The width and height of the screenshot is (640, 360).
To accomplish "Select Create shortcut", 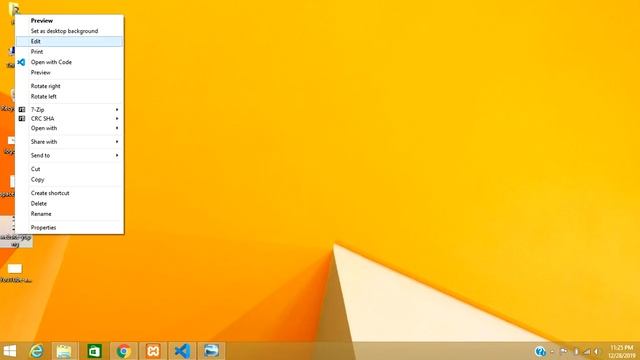I will tap(50, 193).
